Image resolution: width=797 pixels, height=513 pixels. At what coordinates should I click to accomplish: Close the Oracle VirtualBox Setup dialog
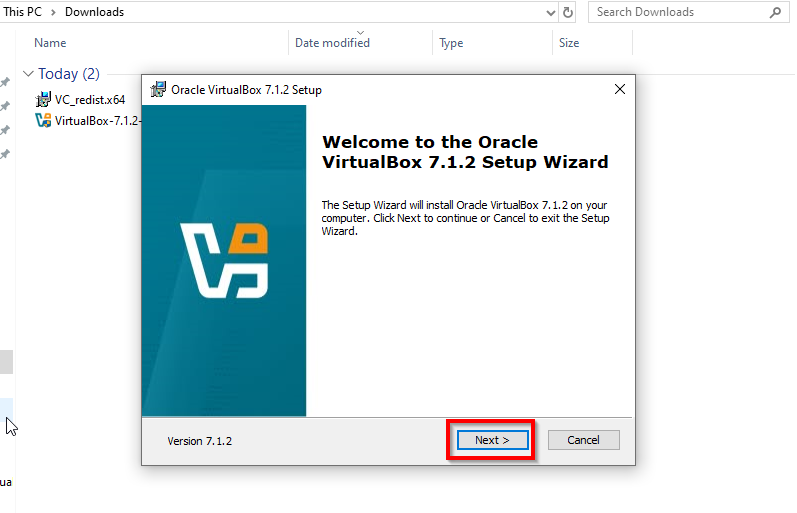620,89
